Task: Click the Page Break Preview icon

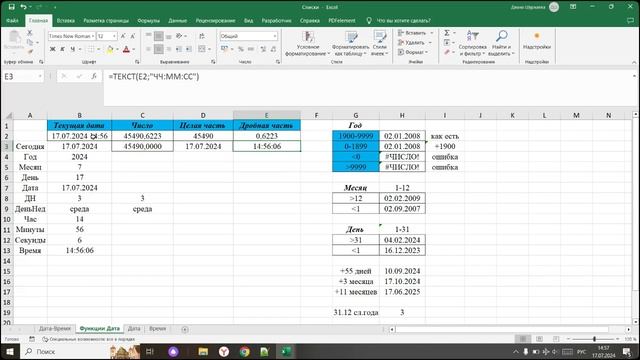Action: (556, 339)
